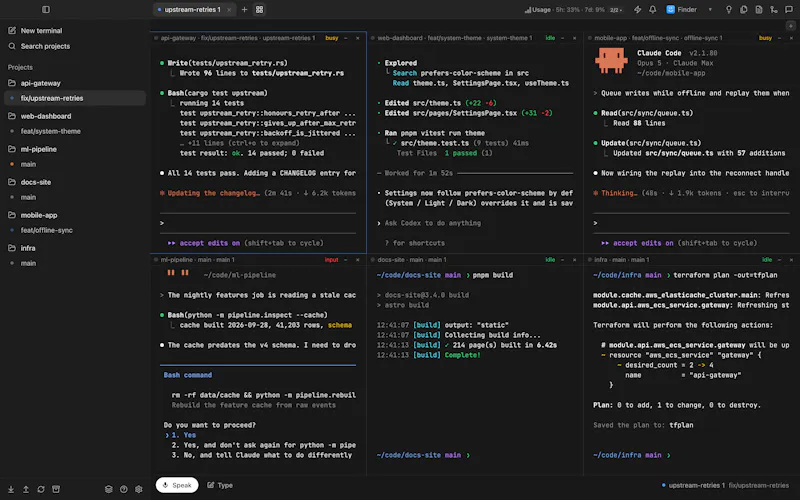Select option 1. Yes in the ml-pipeline prompt

click(180, 435)
